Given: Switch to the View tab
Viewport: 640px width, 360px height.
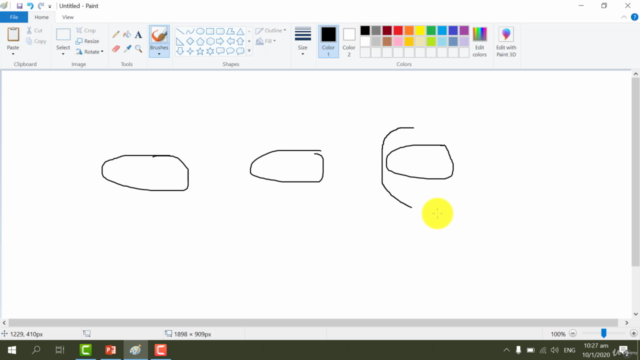Looking at the screenshot, I should click(x=68, y=17).
